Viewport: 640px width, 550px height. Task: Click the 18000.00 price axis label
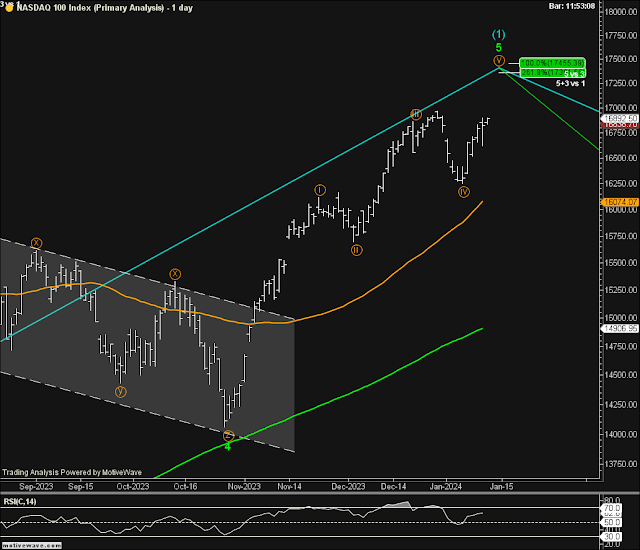tap(620, 12)
